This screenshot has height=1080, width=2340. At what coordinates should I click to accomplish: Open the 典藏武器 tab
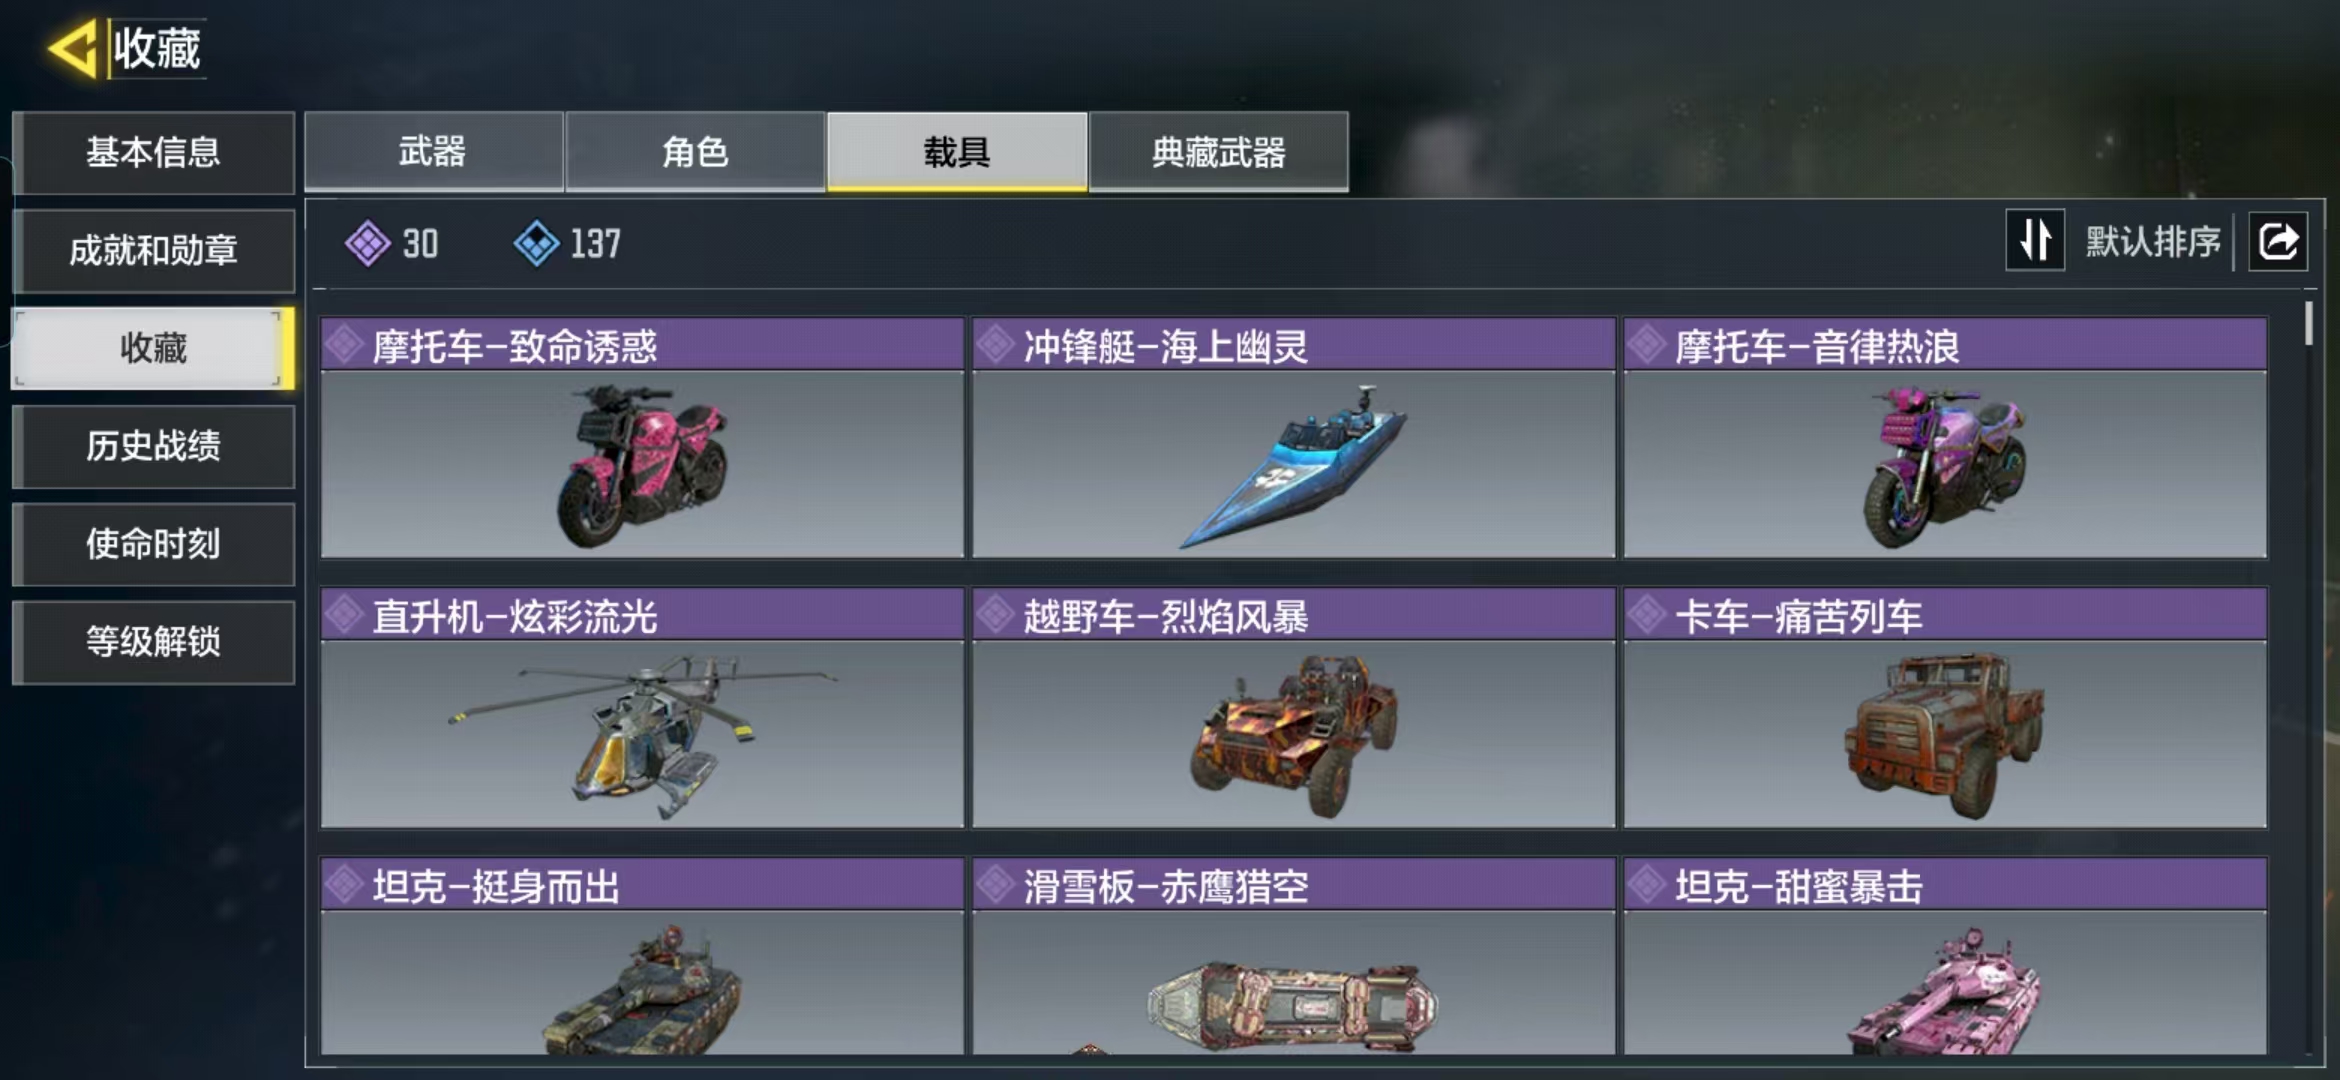point(1219,152)
